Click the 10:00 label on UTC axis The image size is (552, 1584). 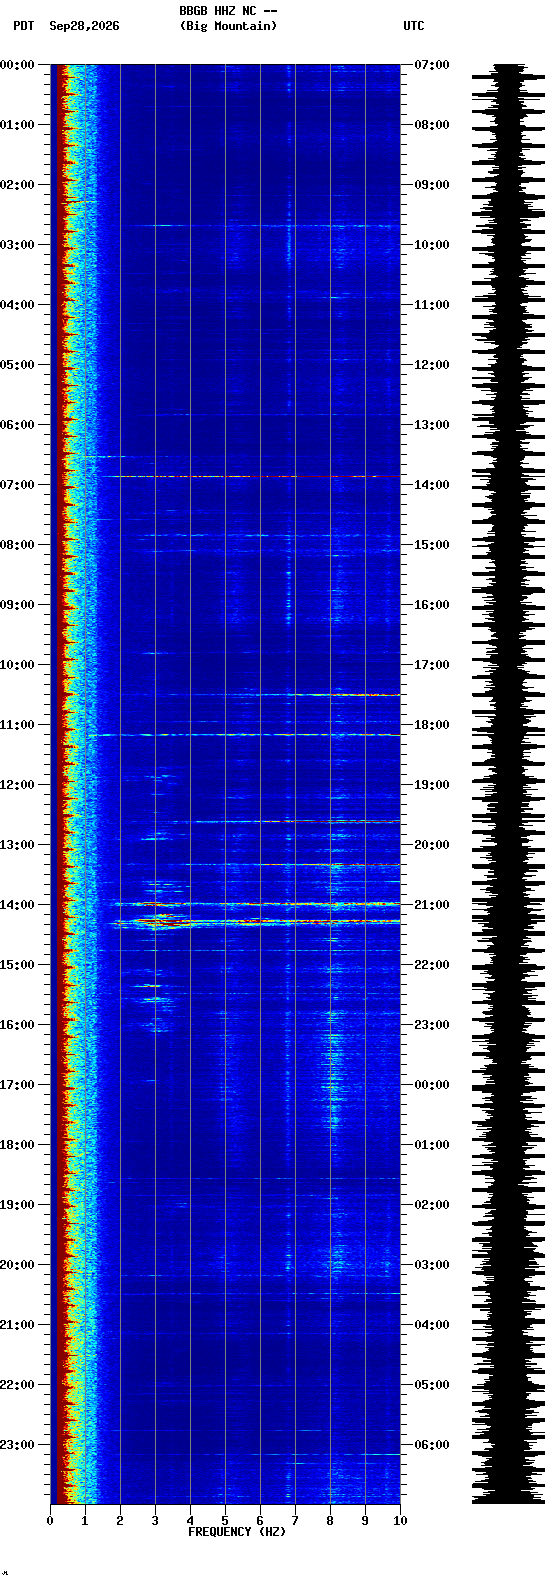432,245
